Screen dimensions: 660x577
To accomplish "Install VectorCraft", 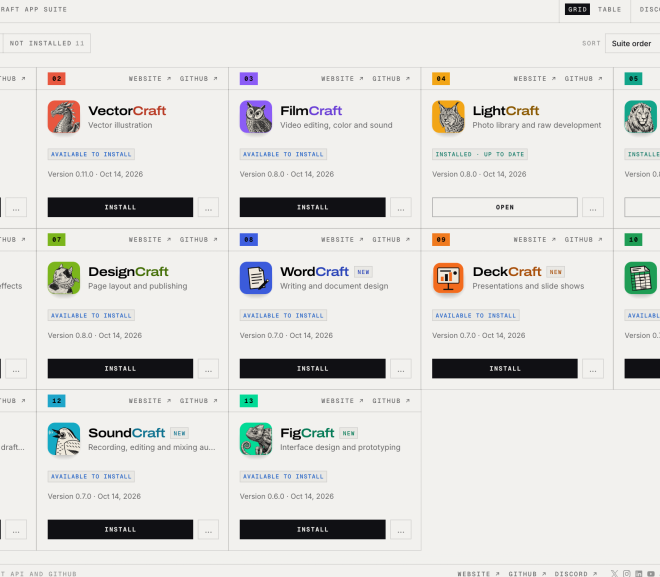I will point(120,207).
